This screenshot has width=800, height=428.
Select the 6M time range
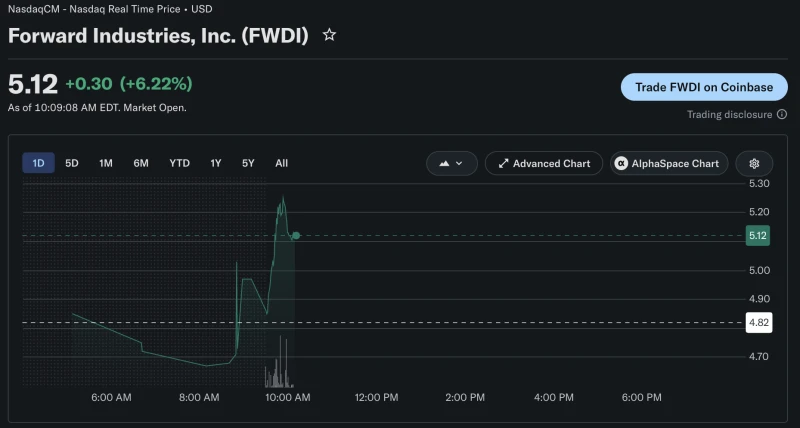pos(141,163)
